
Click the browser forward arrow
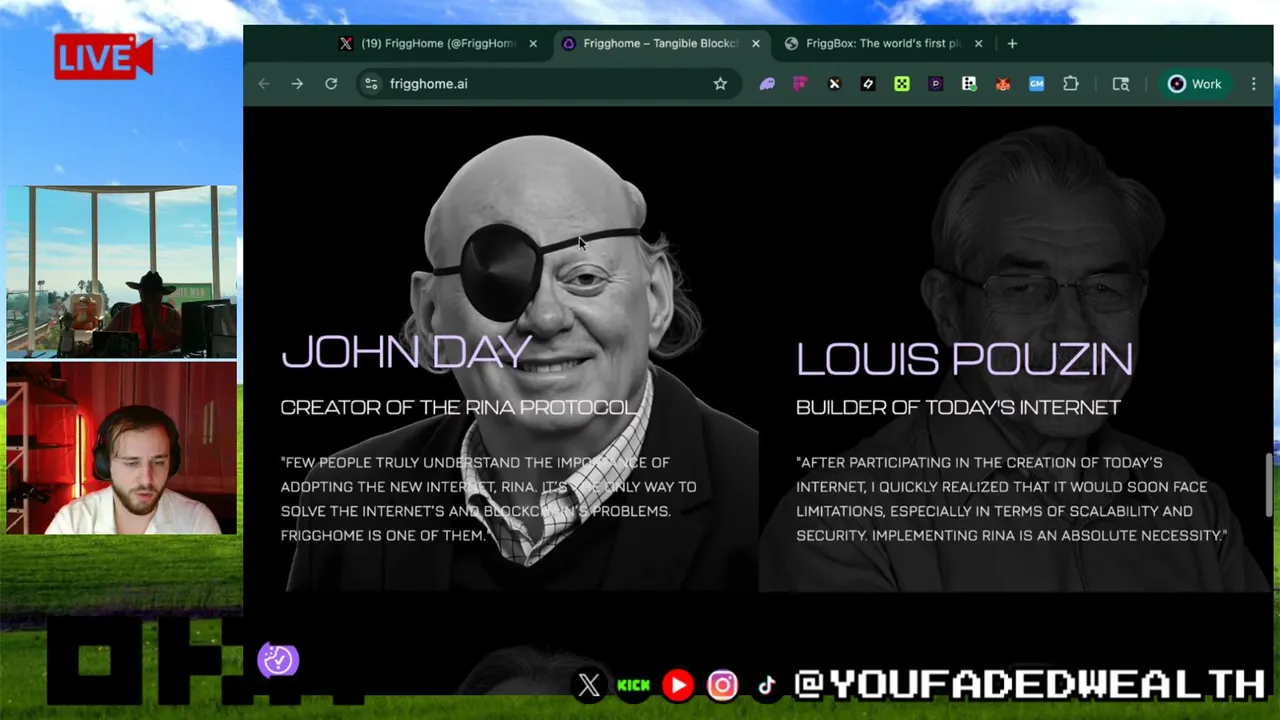pyautogui.click(x=297, y=84)
